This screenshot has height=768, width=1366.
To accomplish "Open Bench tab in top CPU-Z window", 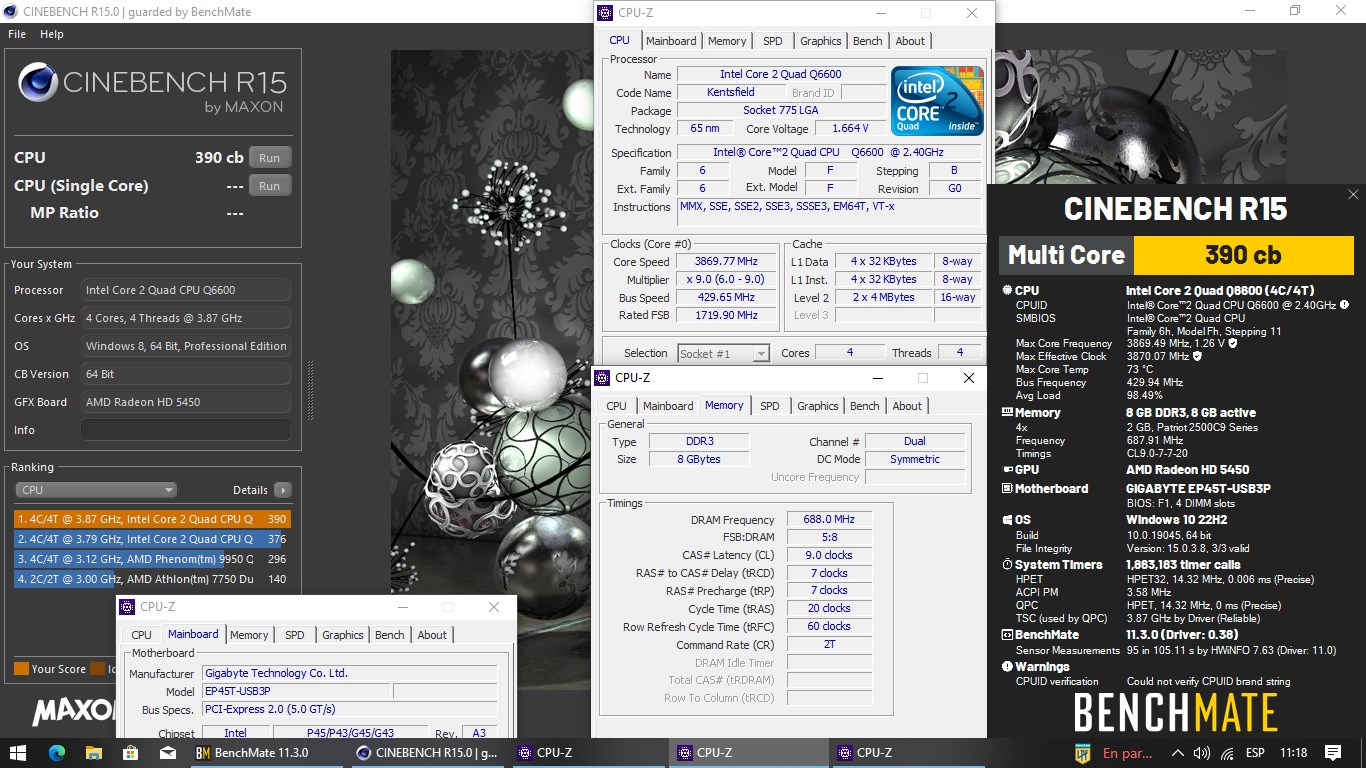I will pos(867,41).
